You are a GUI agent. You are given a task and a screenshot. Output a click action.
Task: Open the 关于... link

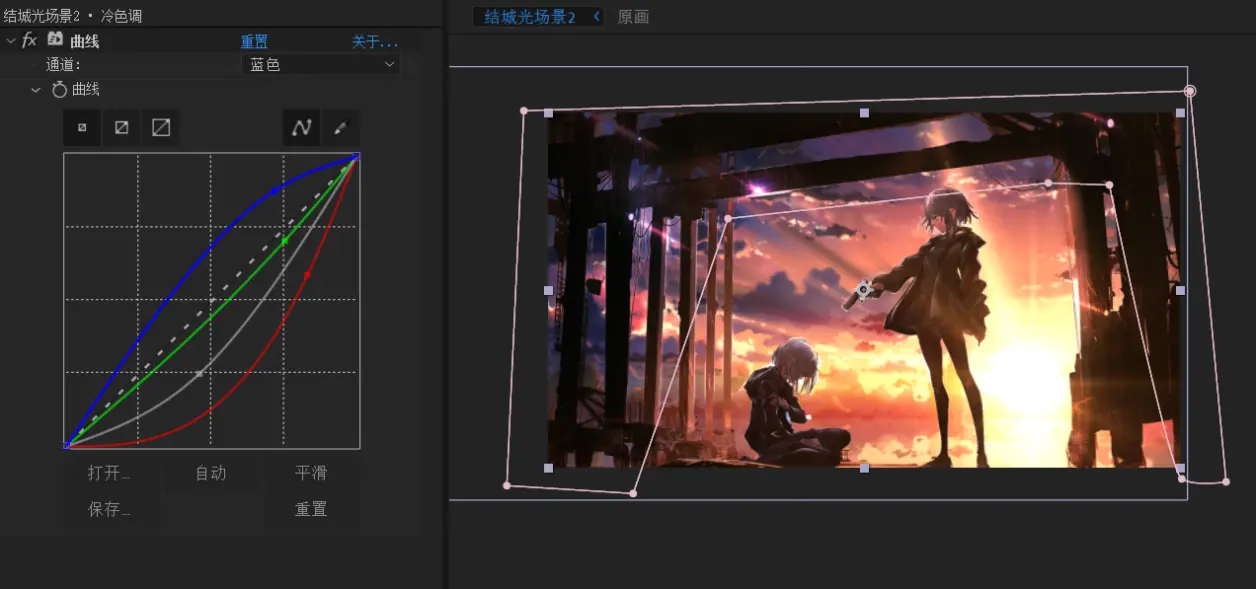375,42
